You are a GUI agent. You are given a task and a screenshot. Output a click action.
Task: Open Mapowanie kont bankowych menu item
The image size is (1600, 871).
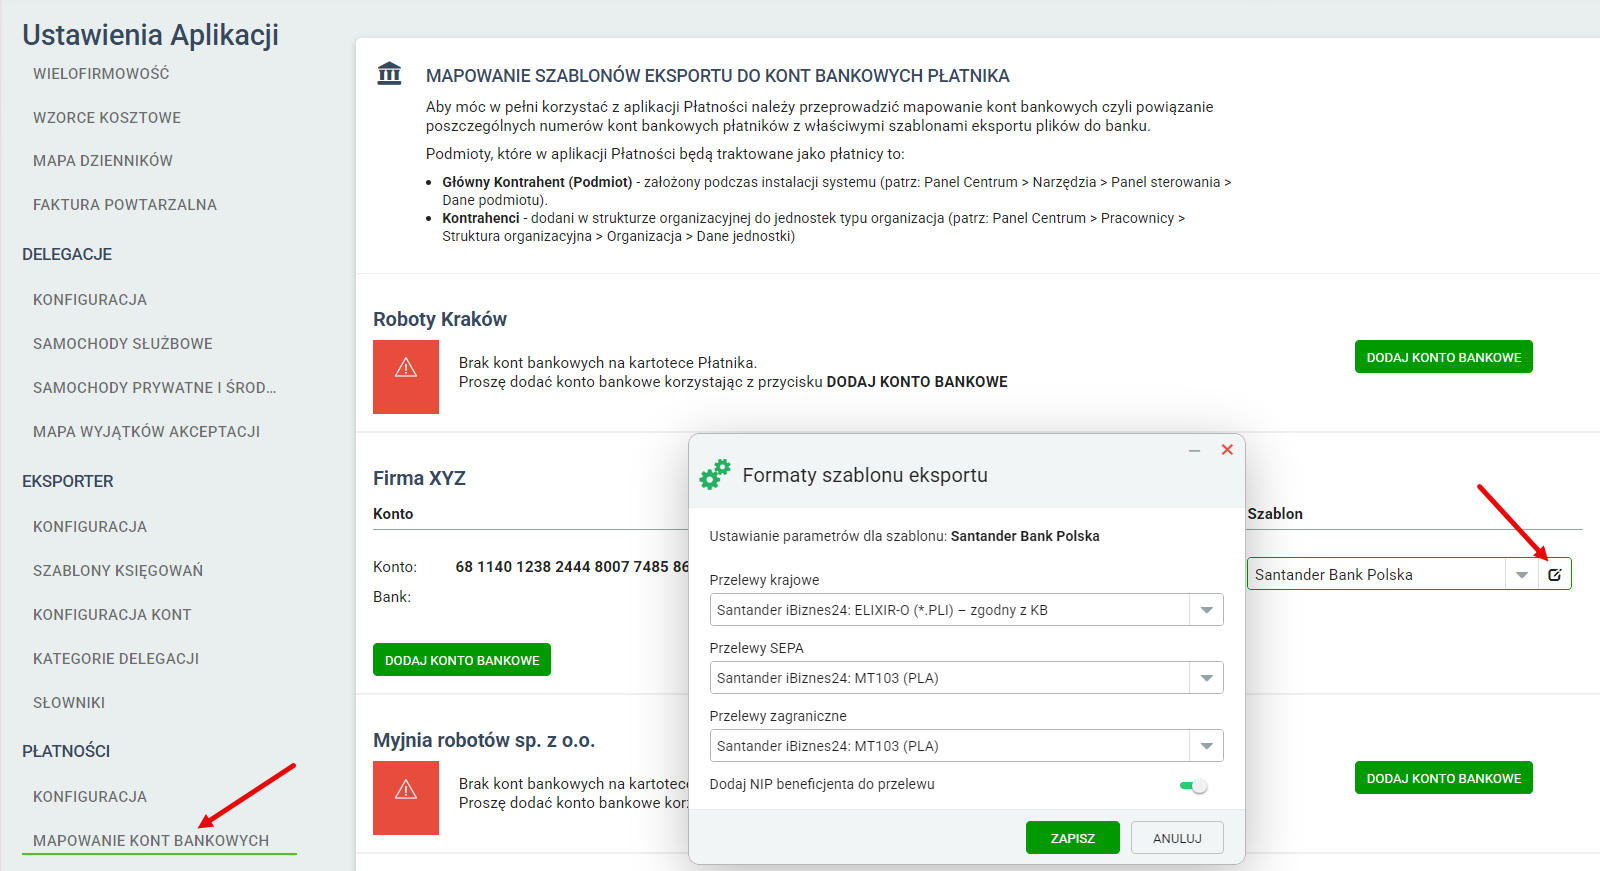(x=151, y=841)
